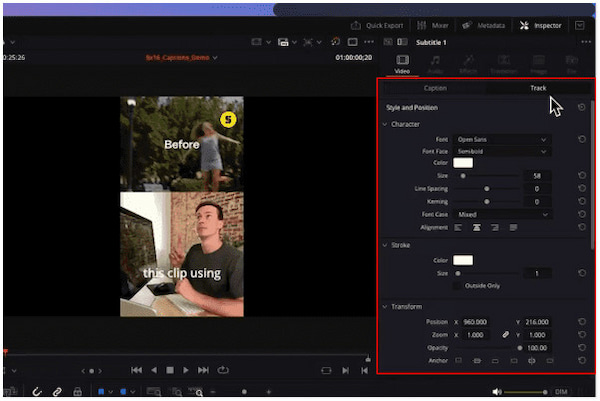Switch to the Track tab
Viewport: 600px width, 401px height.
538,88
